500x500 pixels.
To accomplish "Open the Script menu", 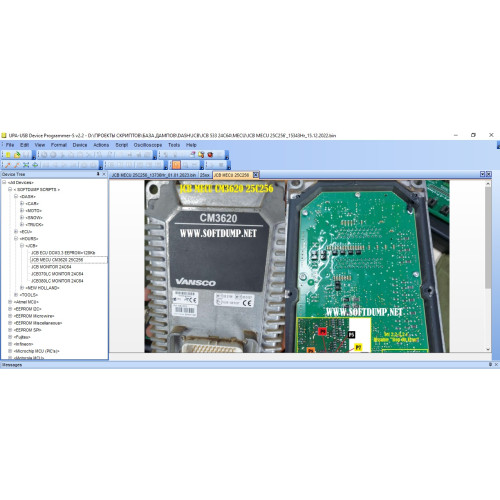I will coord(122,145).
